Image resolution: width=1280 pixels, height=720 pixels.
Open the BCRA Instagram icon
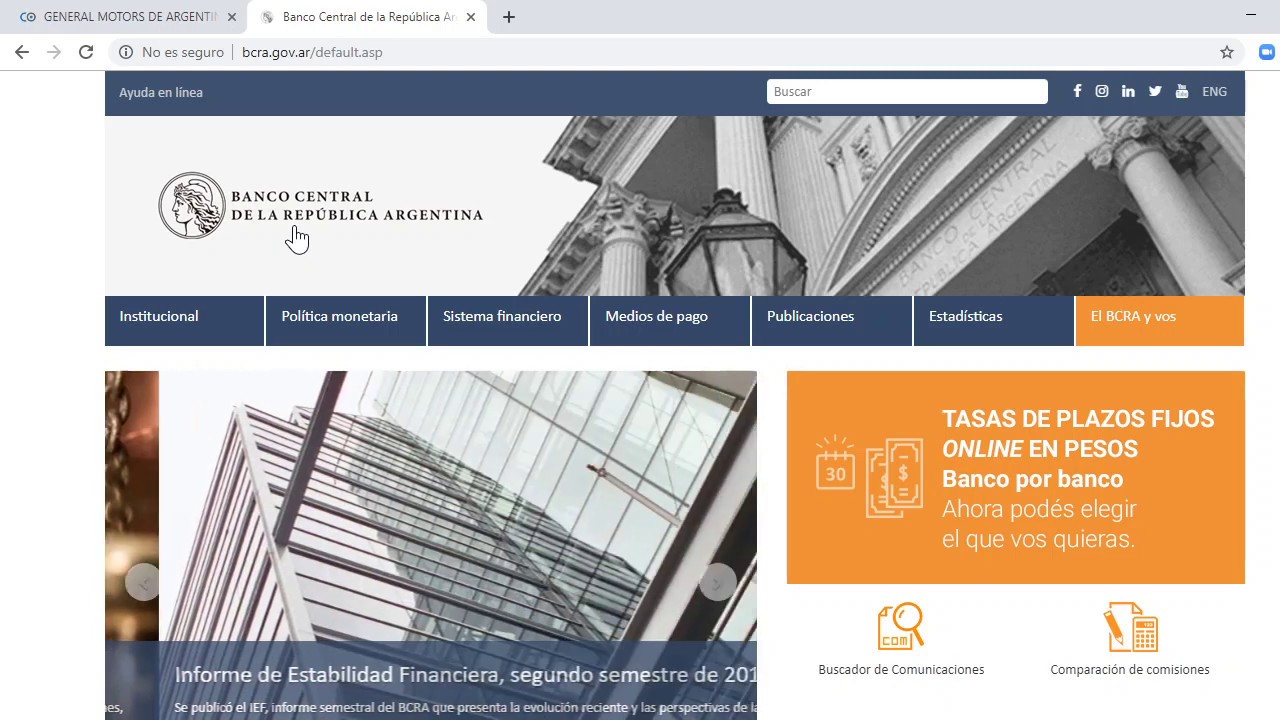(x=1102, y=91)
